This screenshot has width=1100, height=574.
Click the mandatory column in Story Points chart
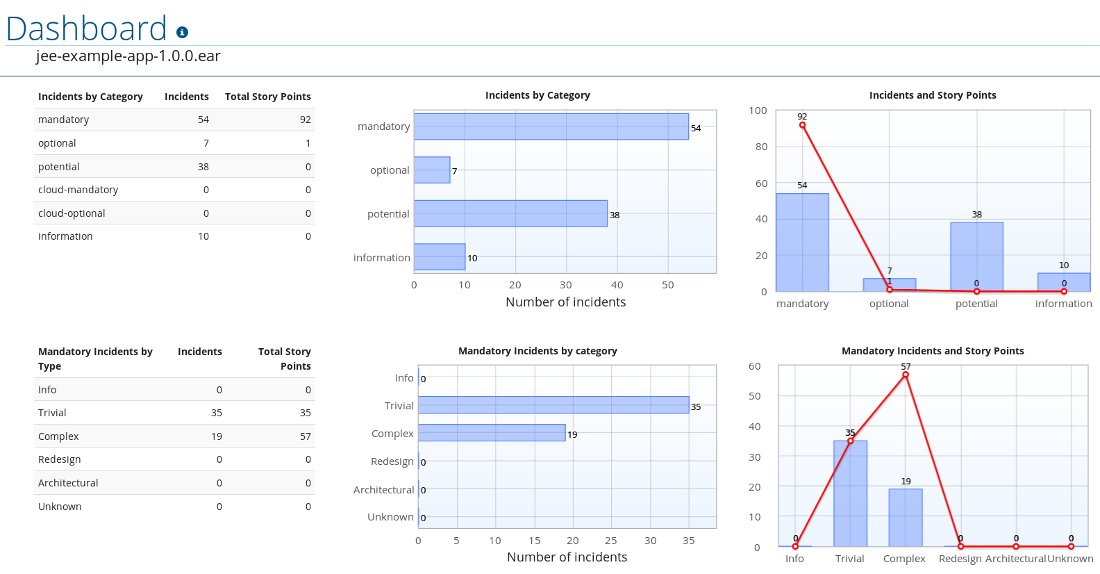click(803, 242)
